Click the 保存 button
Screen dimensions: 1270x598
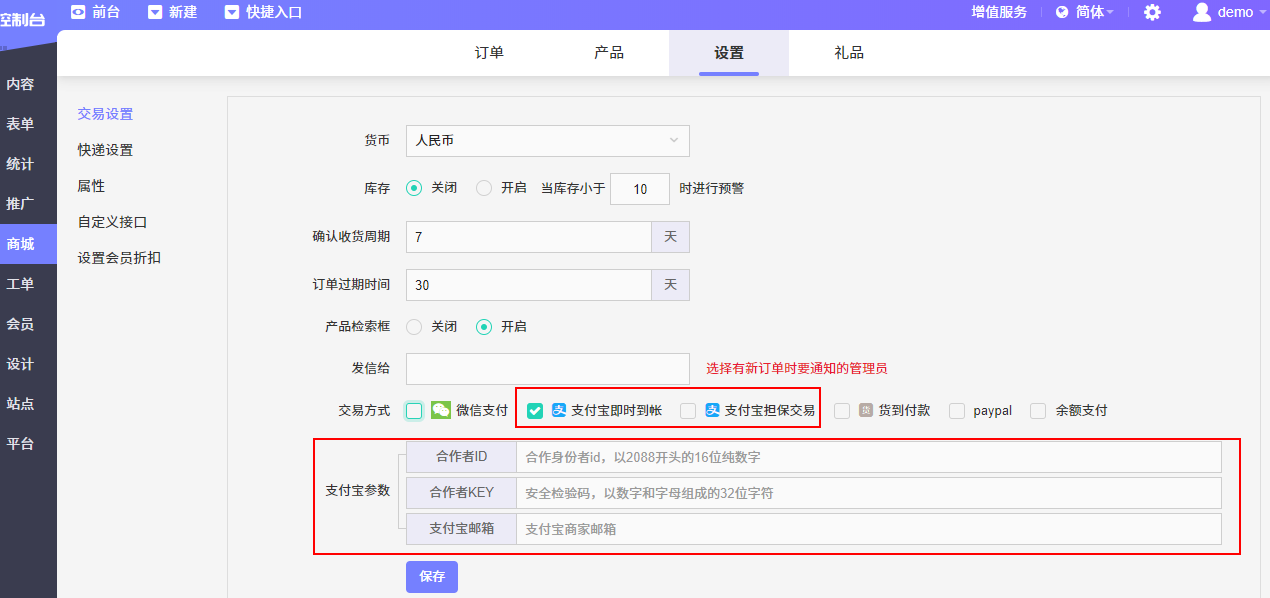coord(432,577)
